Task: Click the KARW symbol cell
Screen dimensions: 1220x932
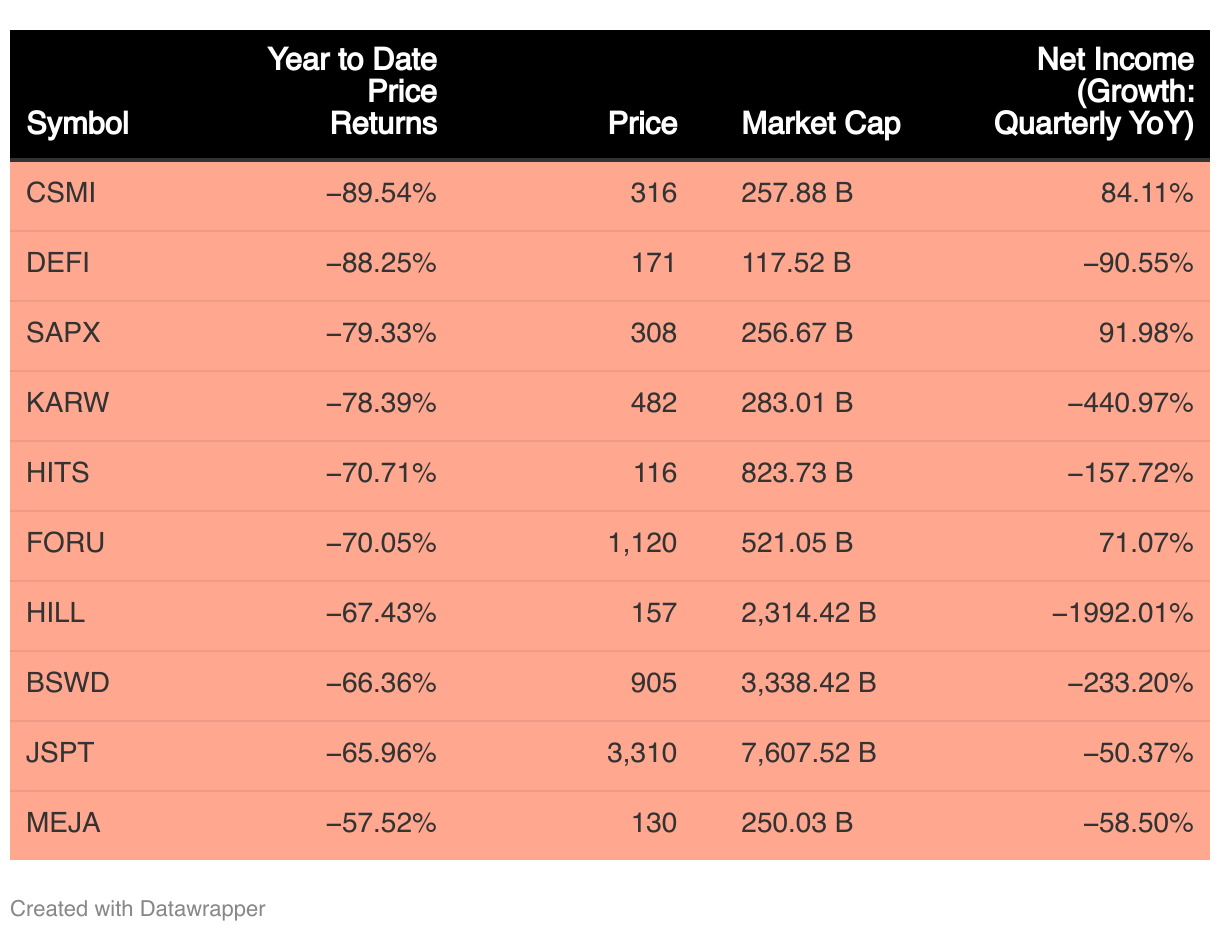Action: (68, 403)
